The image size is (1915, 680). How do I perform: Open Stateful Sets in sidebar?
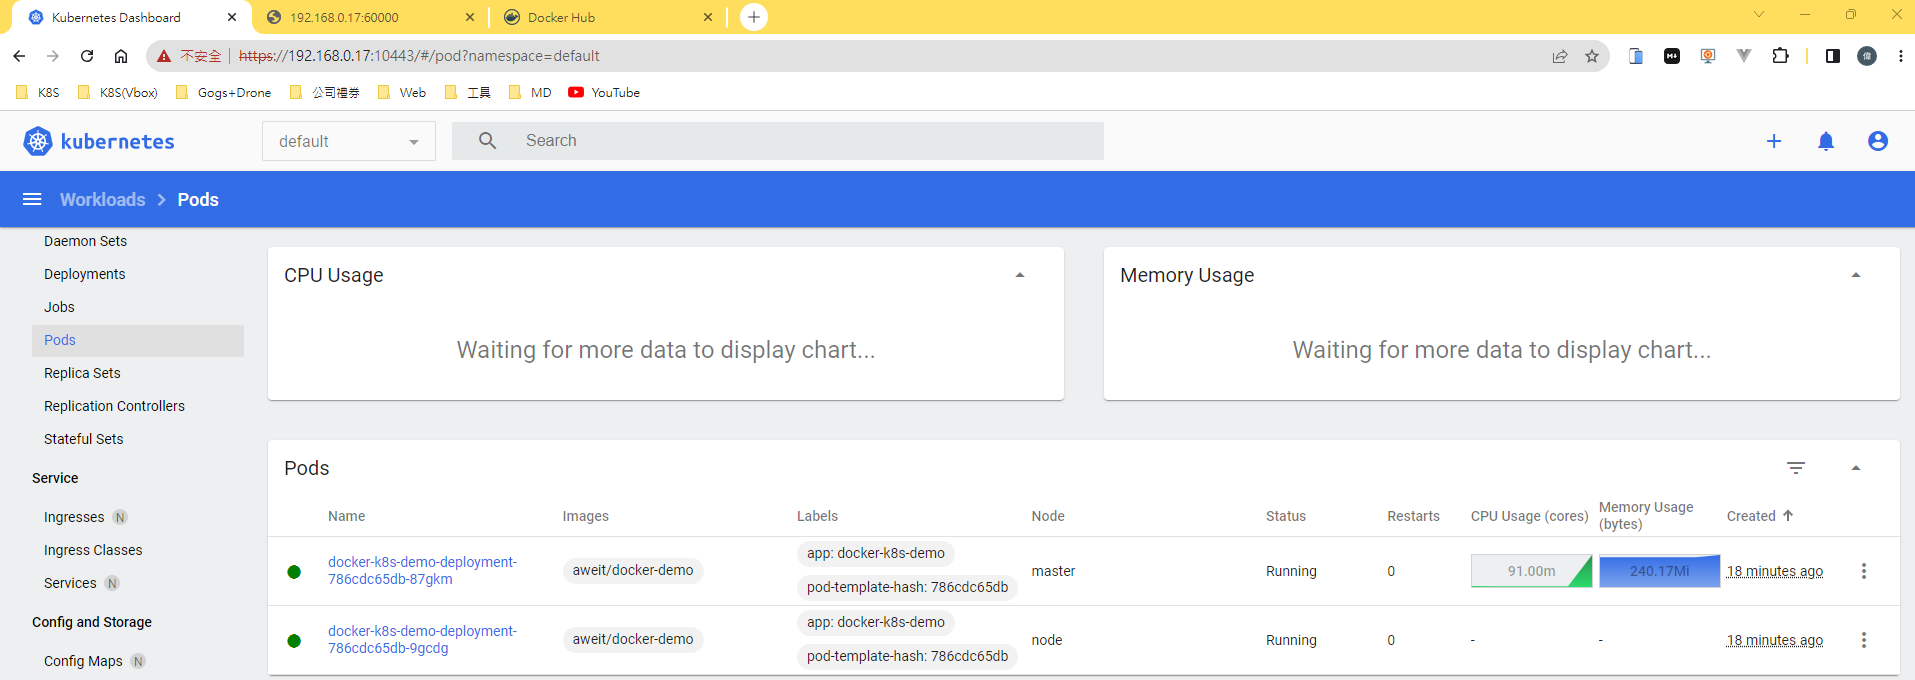[x=84, y=439]
